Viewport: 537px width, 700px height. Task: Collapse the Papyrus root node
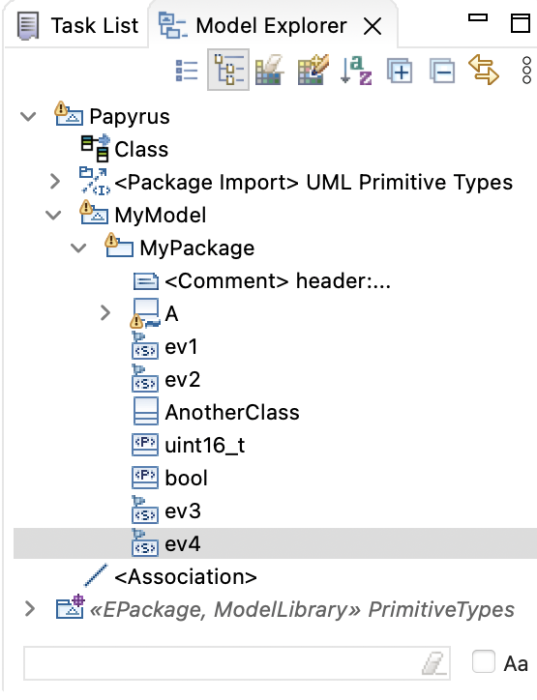tap(28, 117)
